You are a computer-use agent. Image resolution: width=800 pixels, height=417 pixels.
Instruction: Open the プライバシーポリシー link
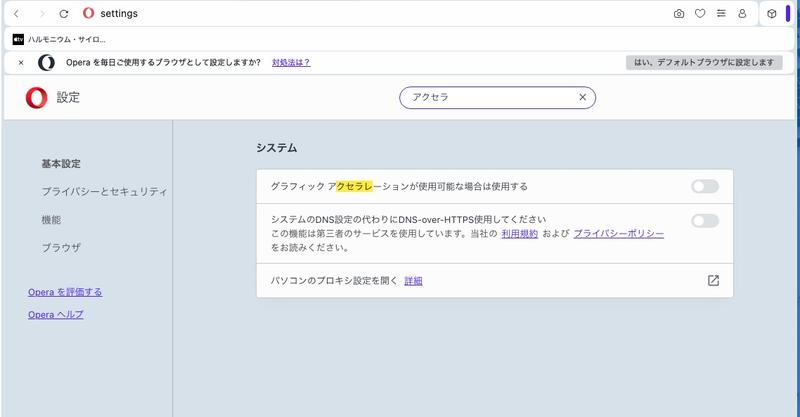click(x=618, y=234)
